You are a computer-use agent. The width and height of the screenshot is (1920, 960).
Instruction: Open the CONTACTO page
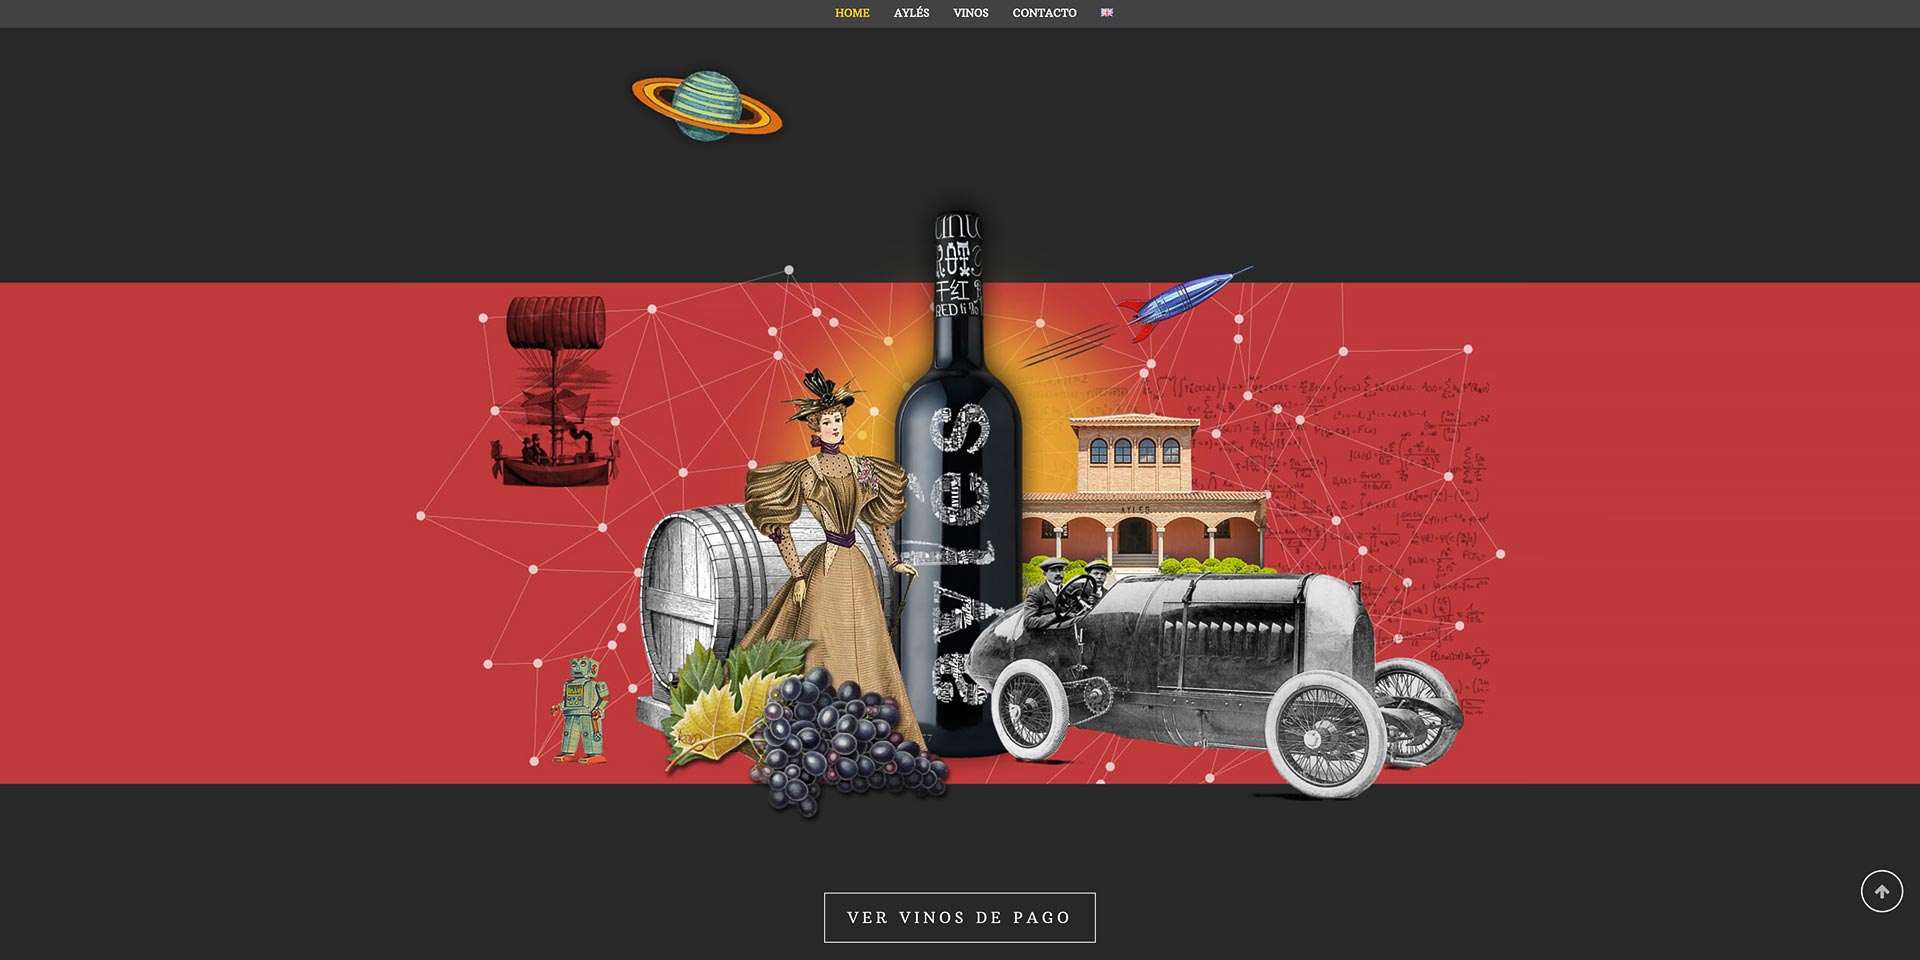pos(1044,13)
